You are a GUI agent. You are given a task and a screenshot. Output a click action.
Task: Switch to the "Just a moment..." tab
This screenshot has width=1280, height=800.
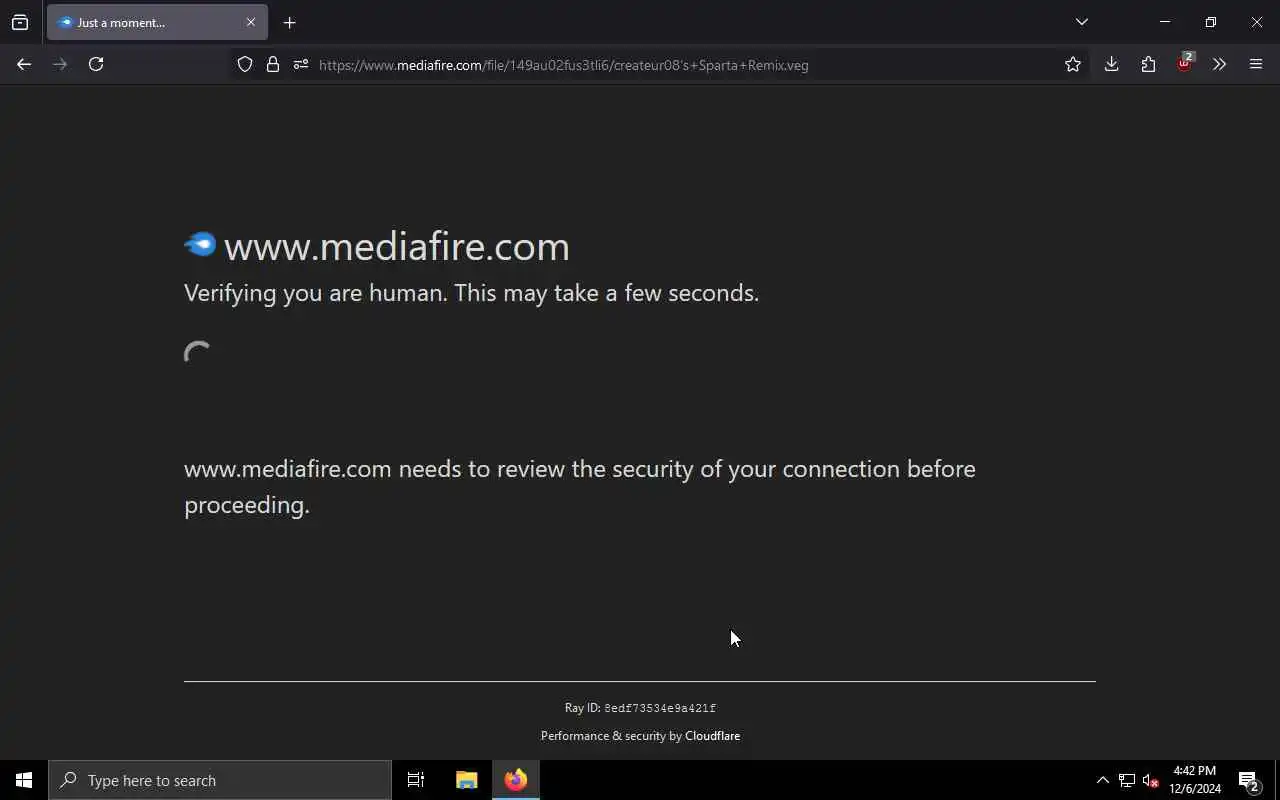157,22
